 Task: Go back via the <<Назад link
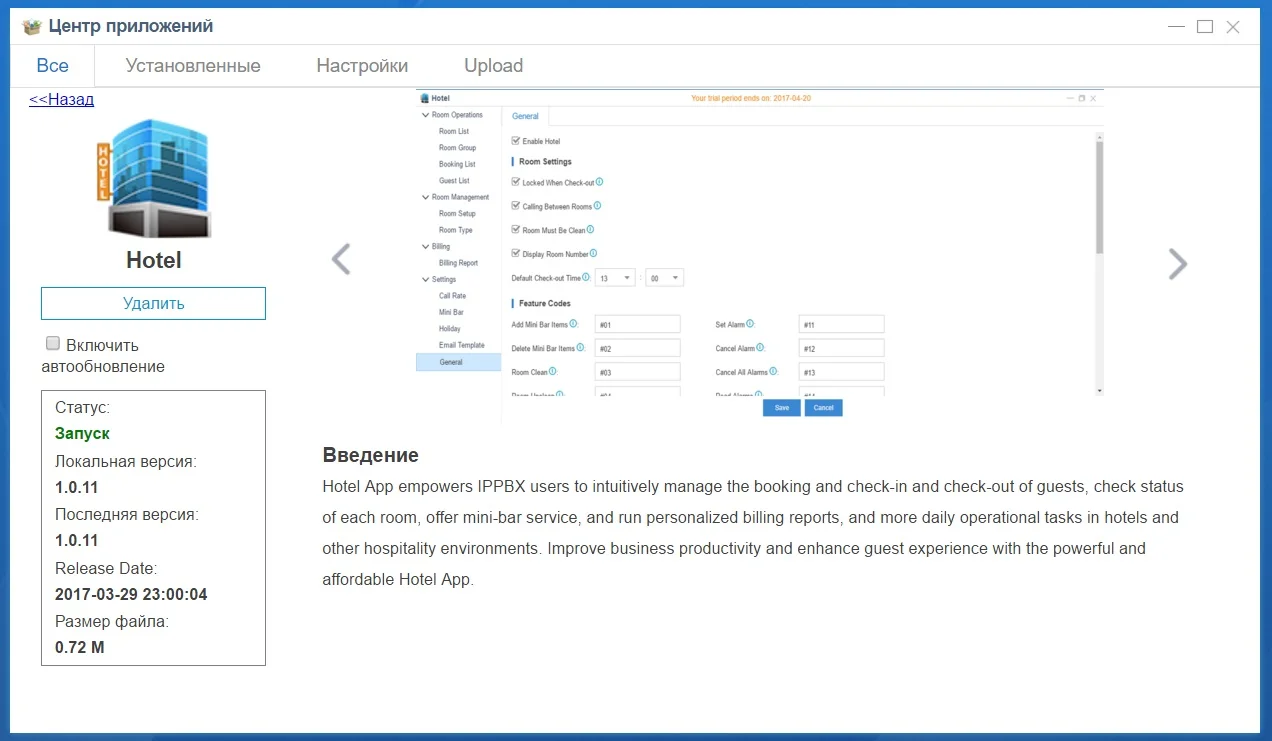coord(62,100)
